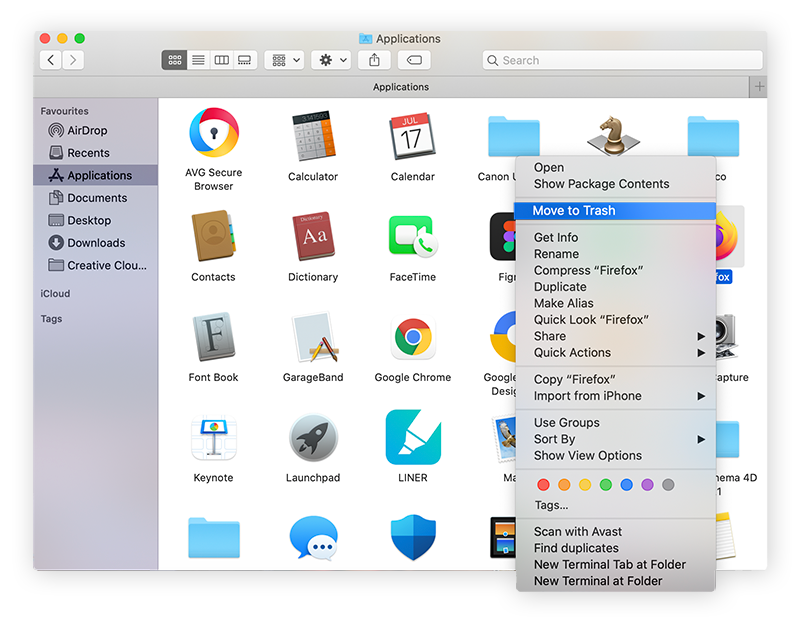Go back with the left arrow button
The height and width of the screenshot is (624, 800).
click(x=51, y=60)
